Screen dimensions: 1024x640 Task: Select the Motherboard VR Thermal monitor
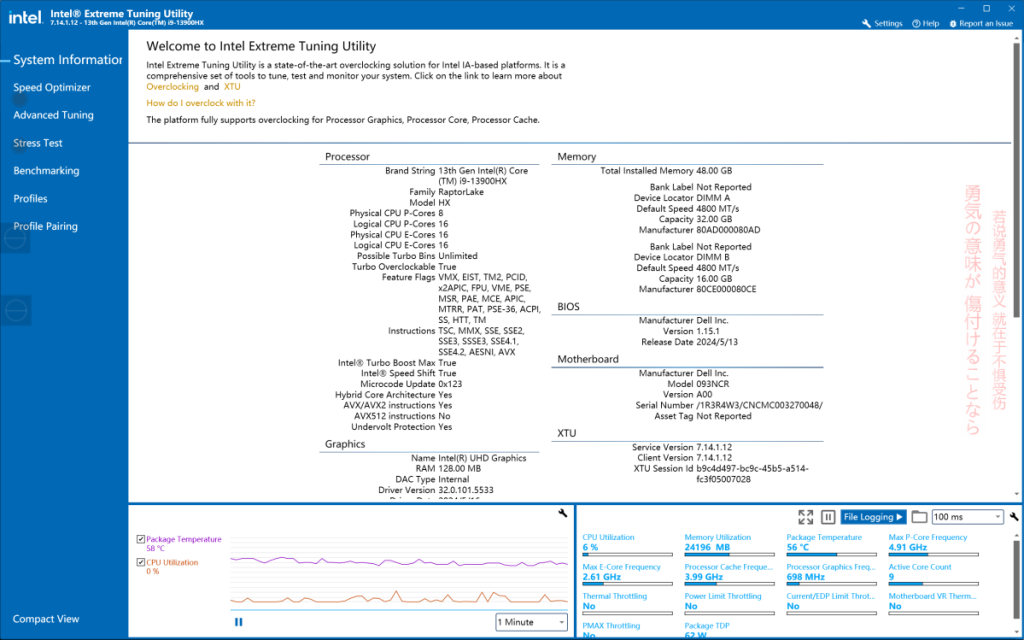coord(933,604)
